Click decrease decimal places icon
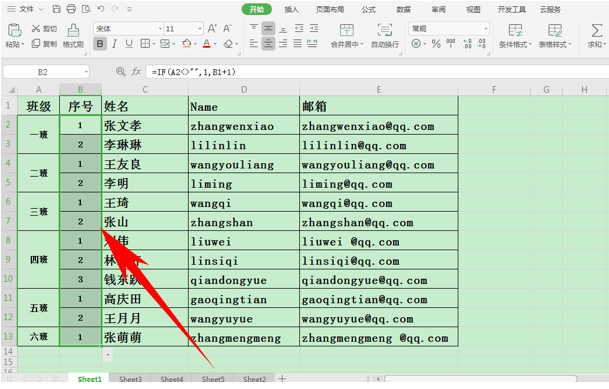This screenshot has width=609, height=389. (482, 43)
